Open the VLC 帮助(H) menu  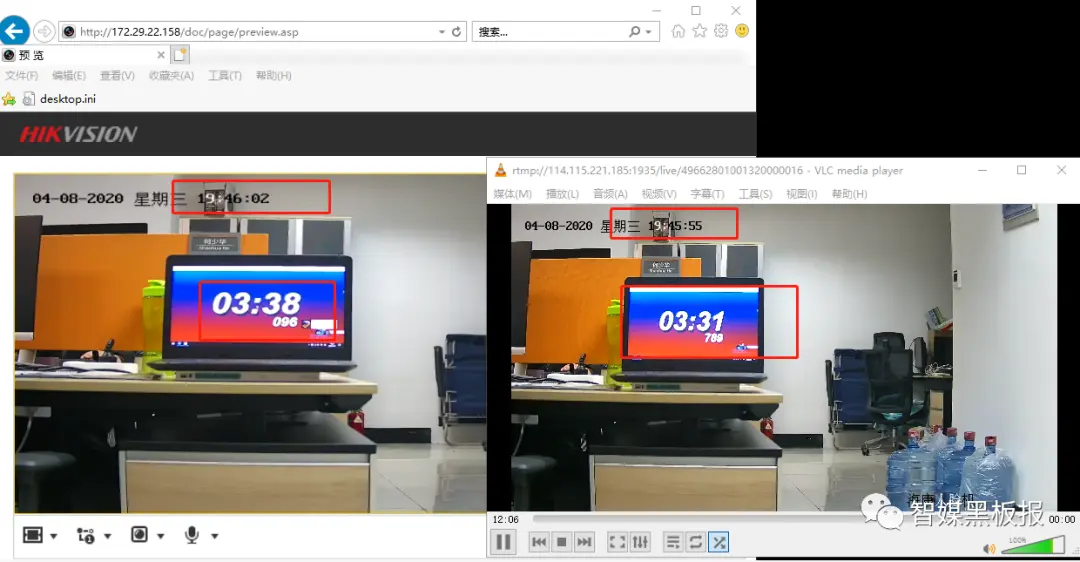849,194
